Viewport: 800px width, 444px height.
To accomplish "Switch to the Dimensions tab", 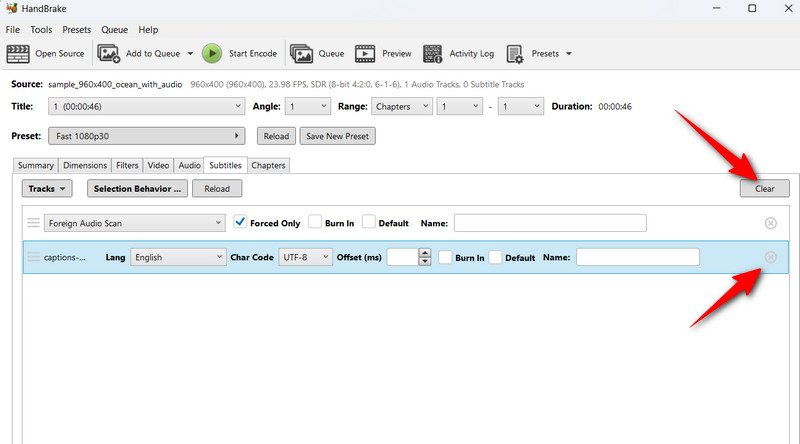I will pyautogui.click(x=85, y=165).
